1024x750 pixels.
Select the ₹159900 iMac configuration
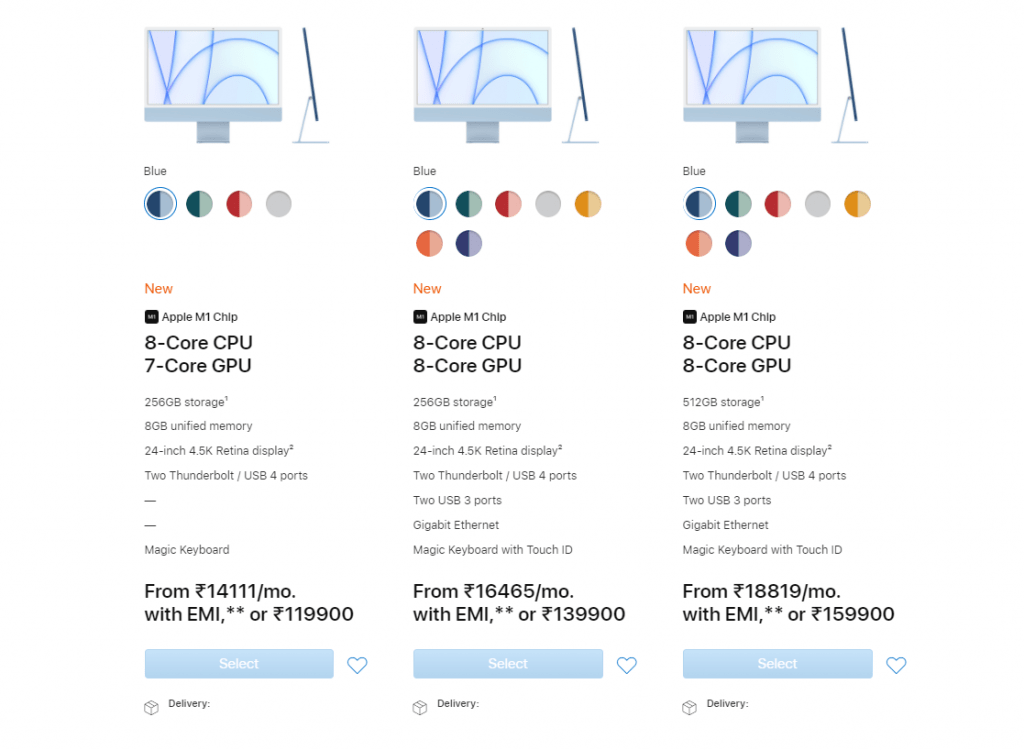[x=778, y=664]
